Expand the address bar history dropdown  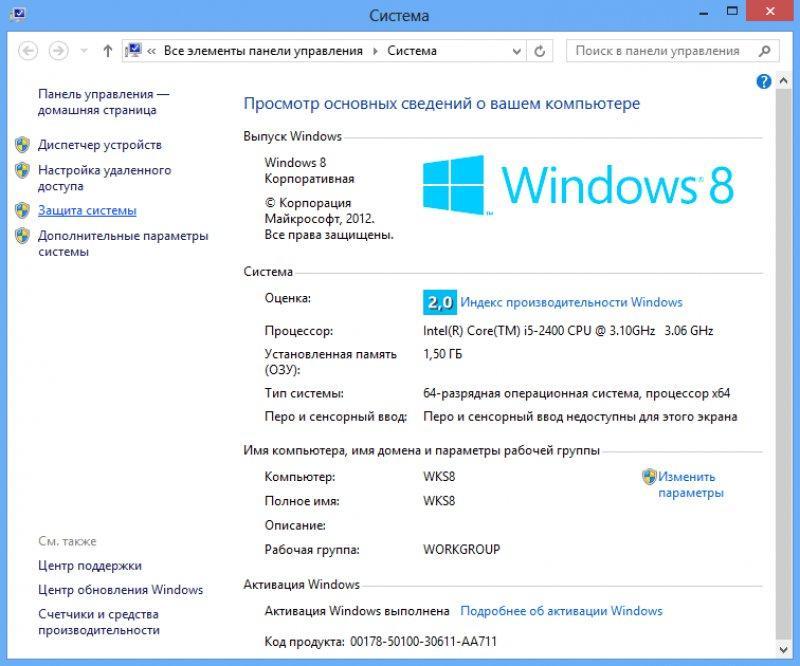pyautogui.click(x=516, y=51)
